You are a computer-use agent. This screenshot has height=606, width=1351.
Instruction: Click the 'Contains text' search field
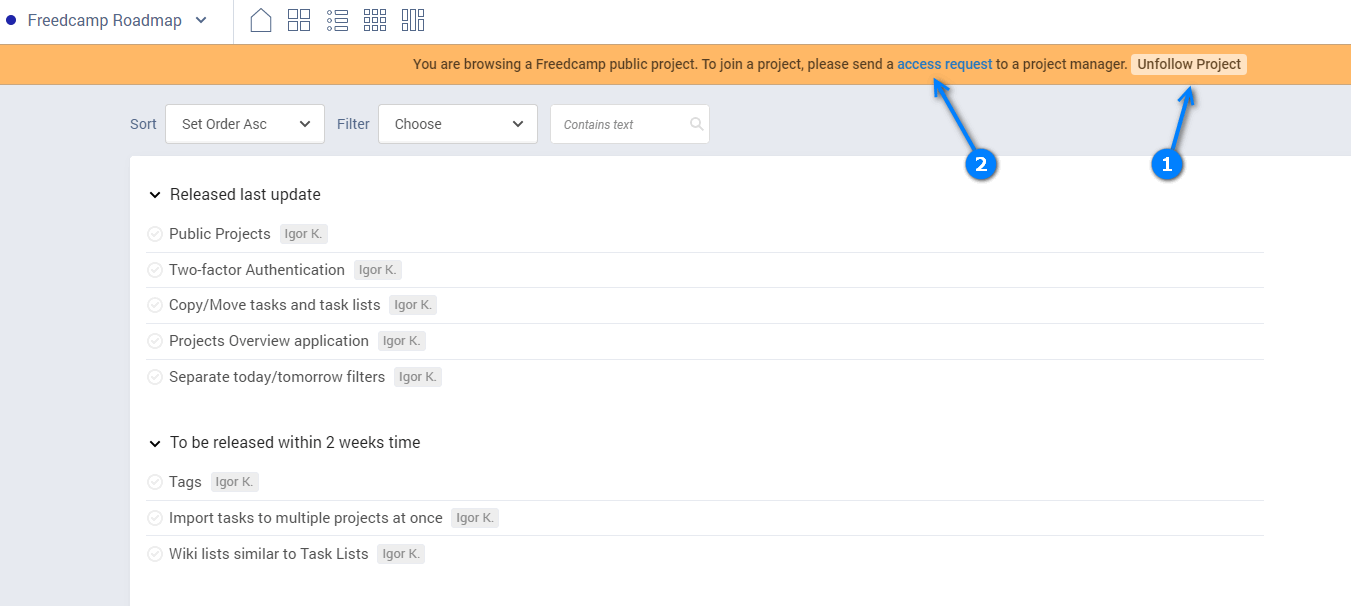tap(620, 124)
